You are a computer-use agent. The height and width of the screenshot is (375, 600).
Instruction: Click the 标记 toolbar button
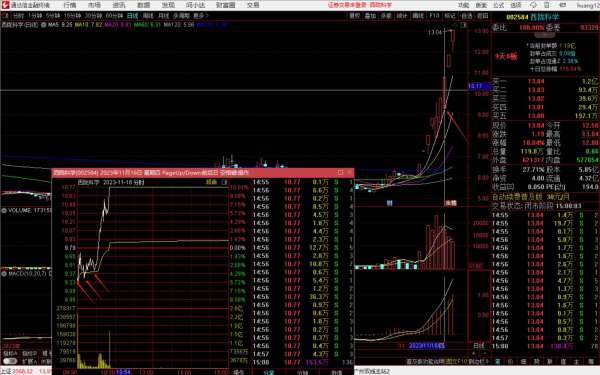(450, 16)
